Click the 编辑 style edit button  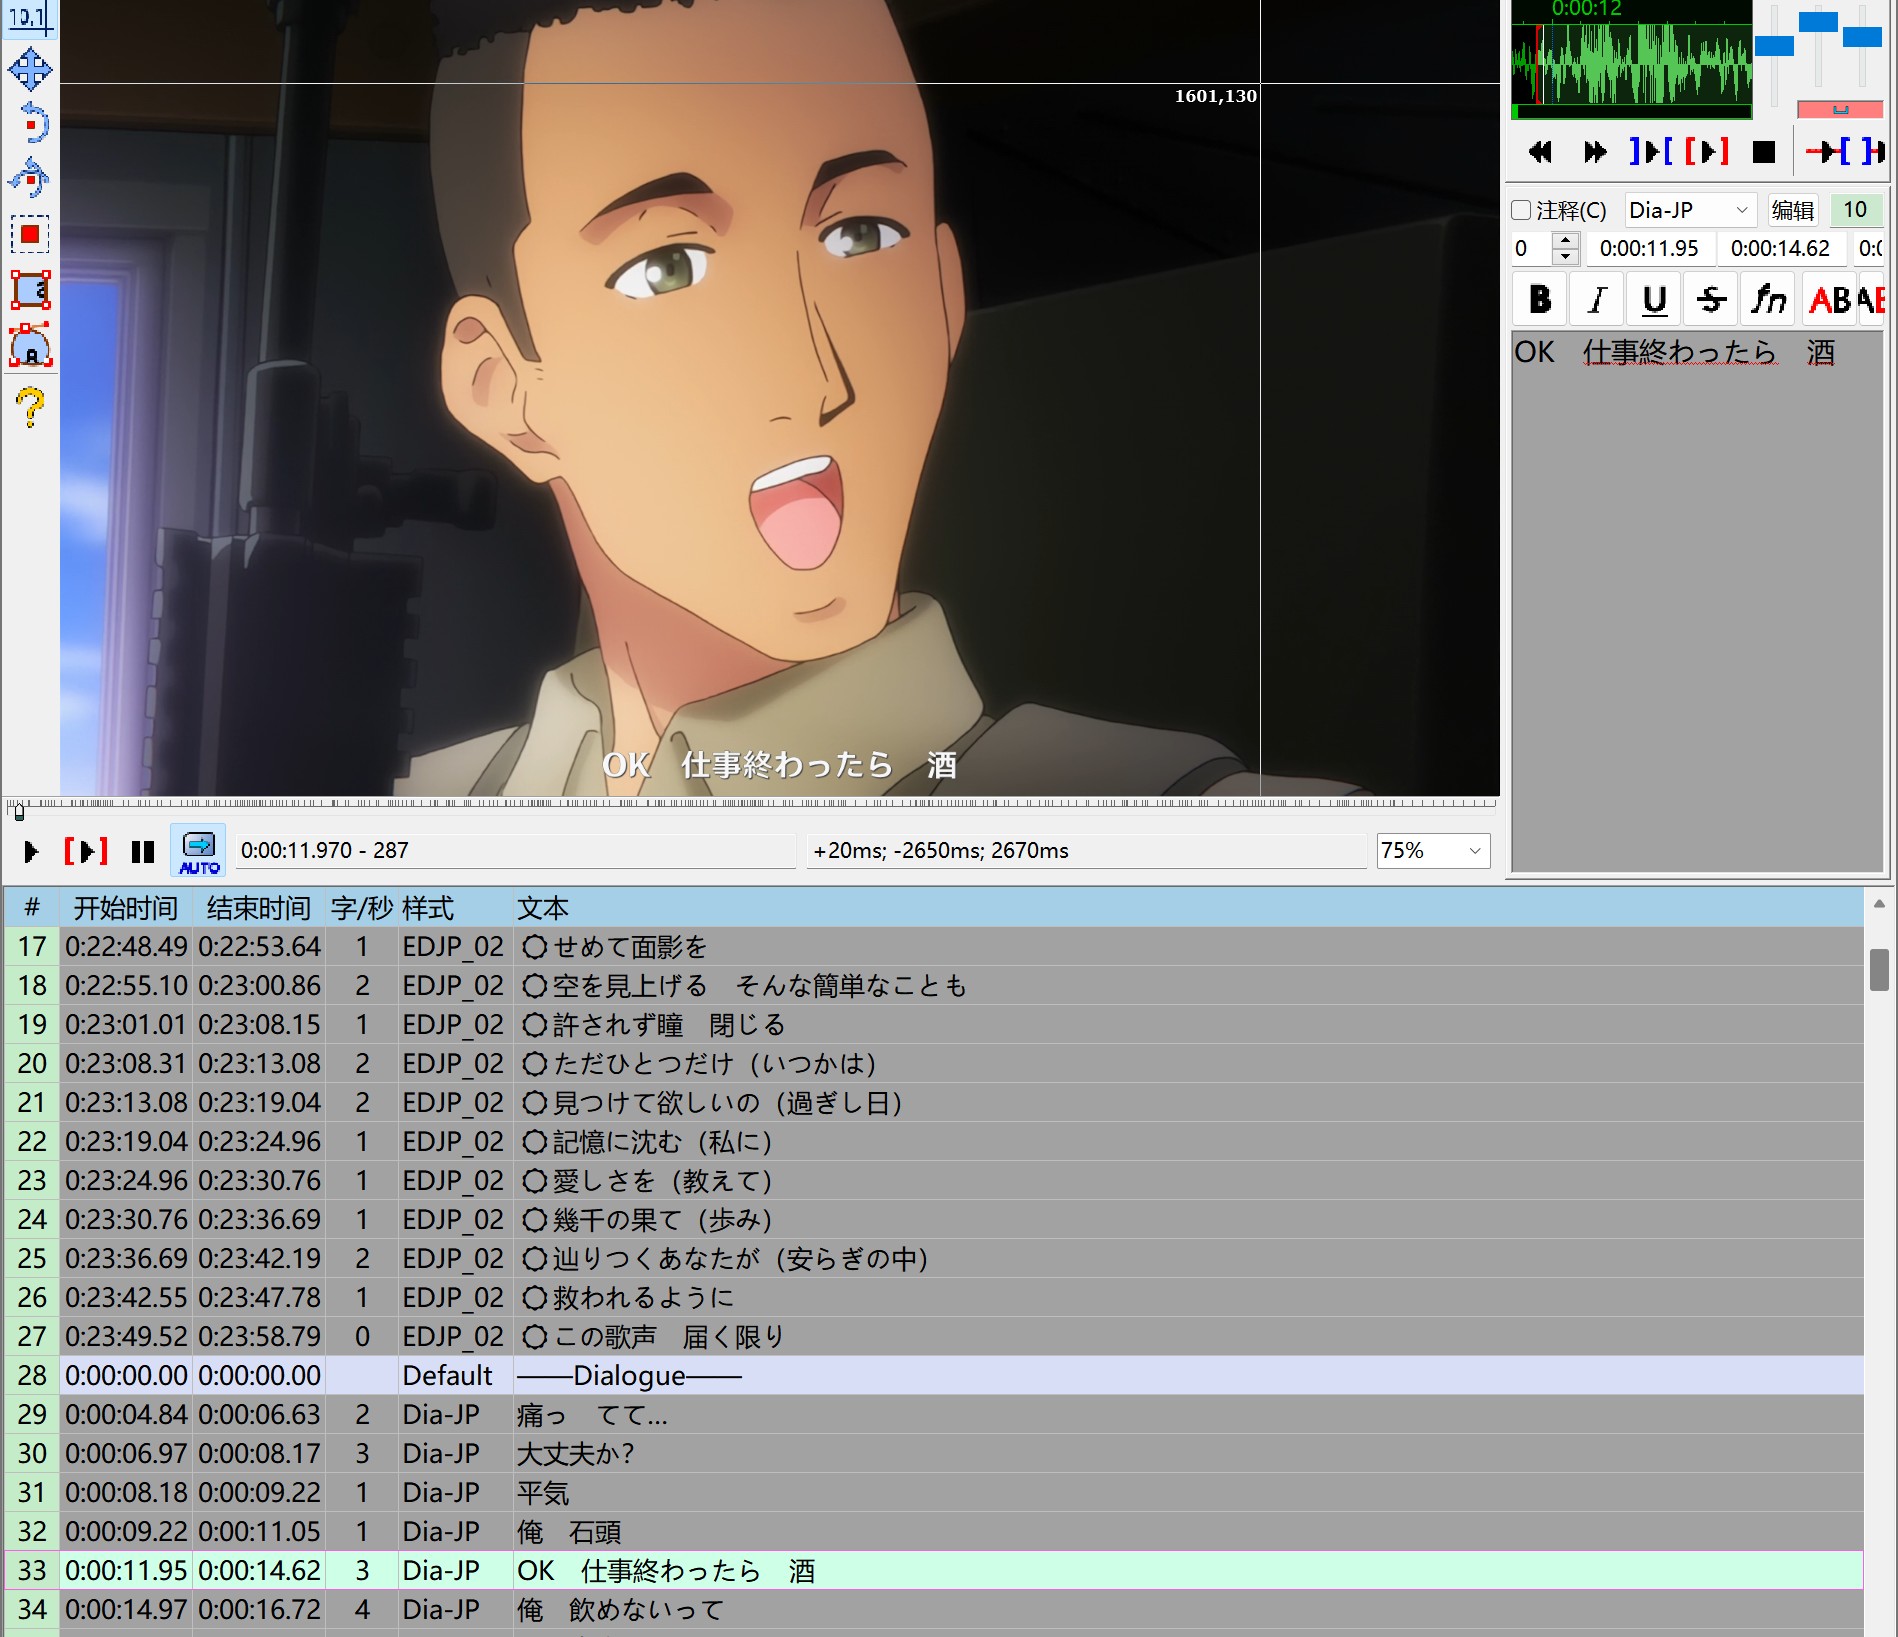coord(1792,210)
